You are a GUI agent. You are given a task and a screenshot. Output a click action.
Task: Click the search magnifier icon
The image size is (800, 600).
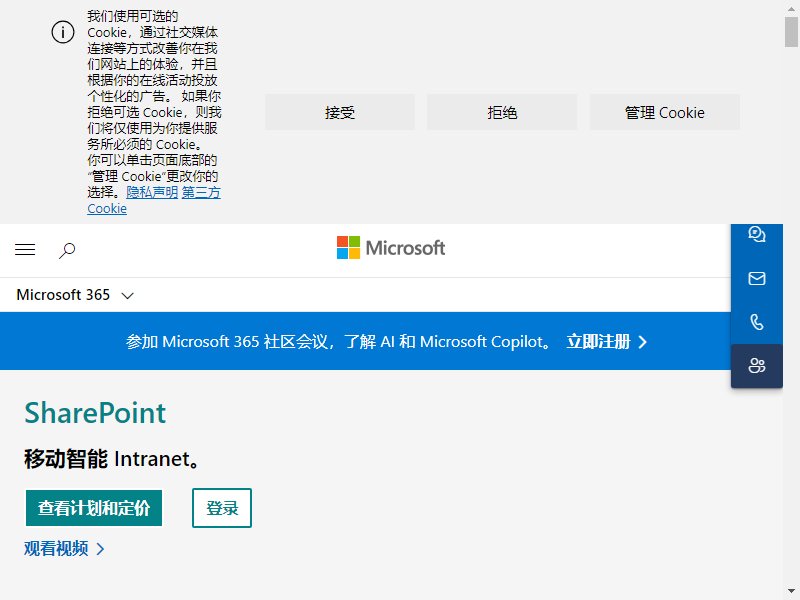click(67, 251)
